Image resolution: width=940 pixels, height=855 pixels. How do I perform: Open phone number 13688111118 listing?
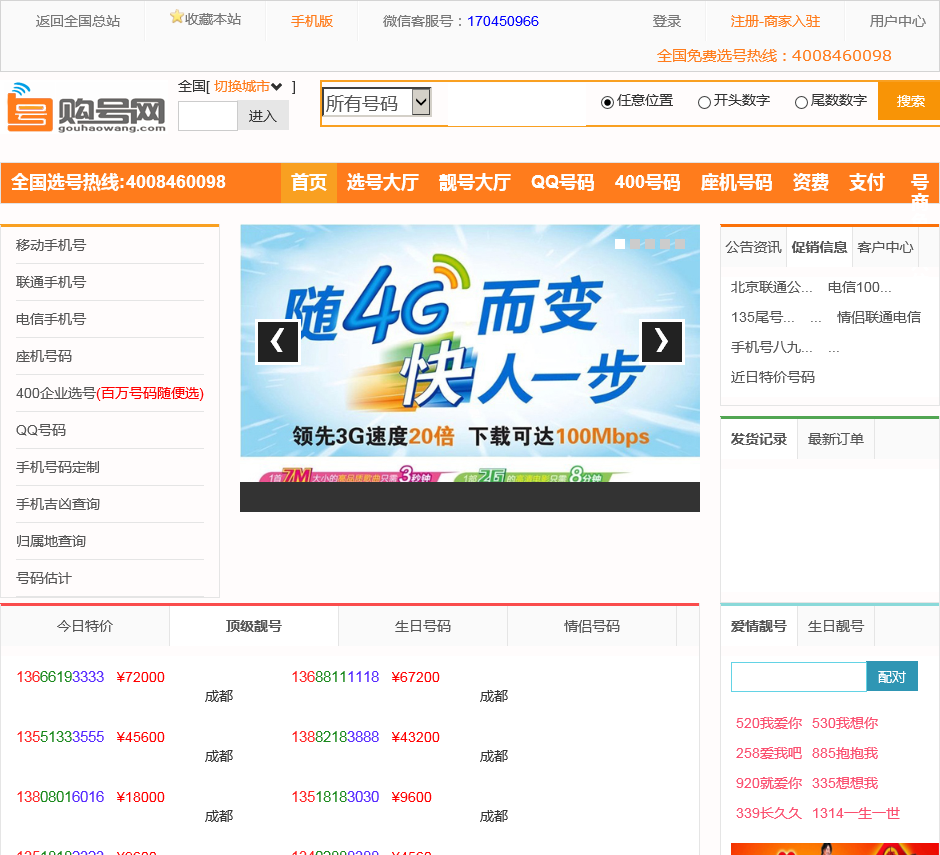[x=335, y=677]
